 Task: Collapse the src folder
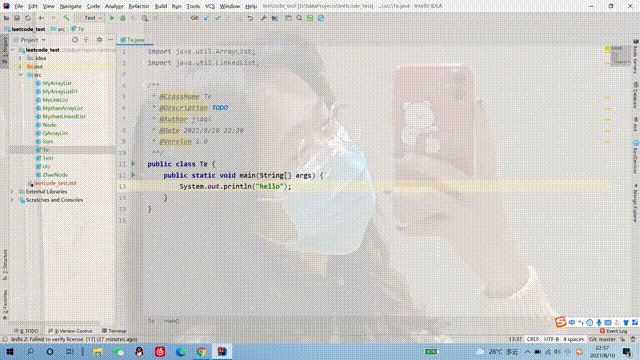pyautogui.click(x=20, y=75)
